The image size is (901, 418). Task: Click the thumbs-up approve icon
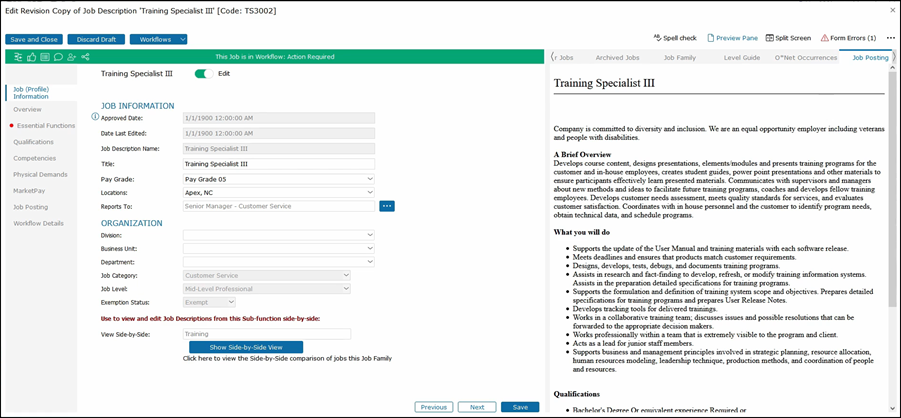pos(33,57)
